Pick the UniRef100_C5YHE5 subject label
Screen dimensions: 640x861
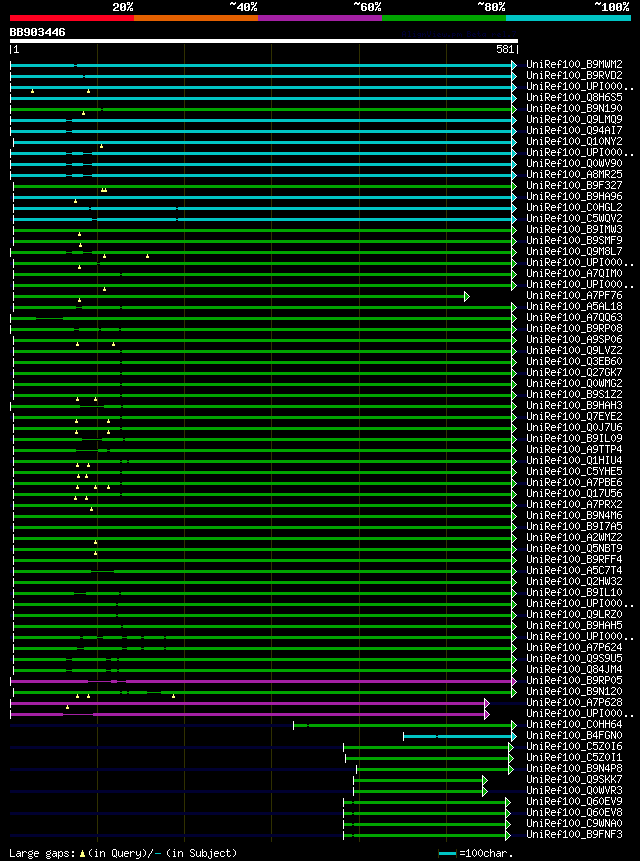tap(574, 471)
